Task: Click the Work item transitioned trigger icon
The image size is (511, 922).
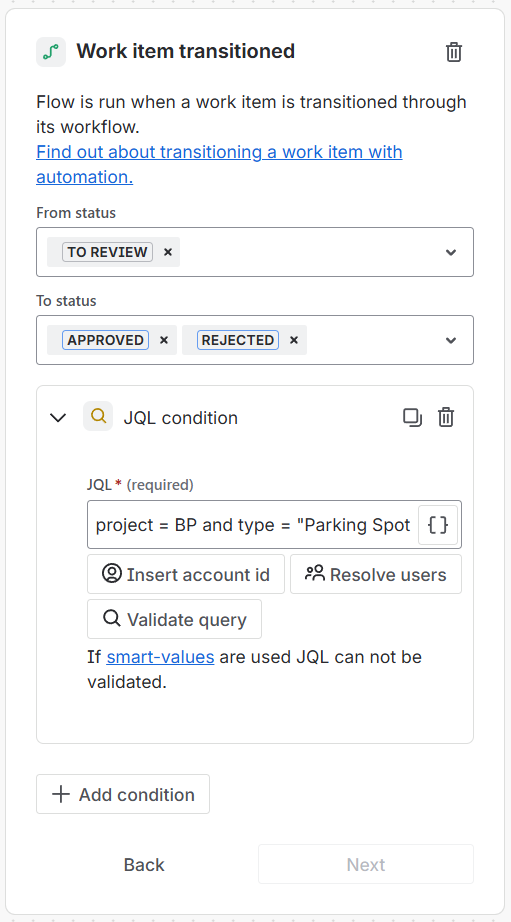Action: point(51,52)
